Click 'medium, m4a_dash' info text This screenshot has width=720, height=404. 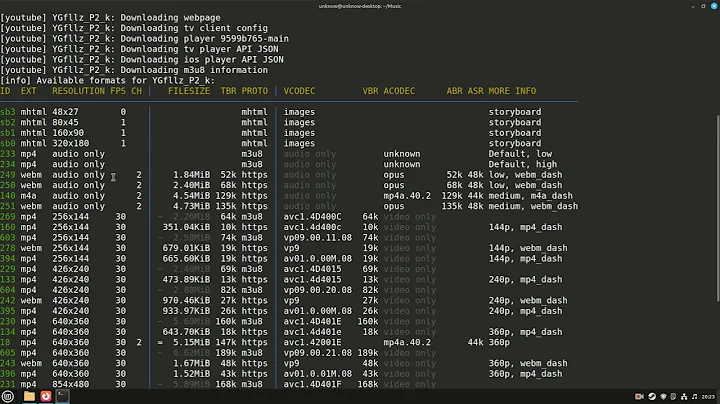tap(530, 196)
